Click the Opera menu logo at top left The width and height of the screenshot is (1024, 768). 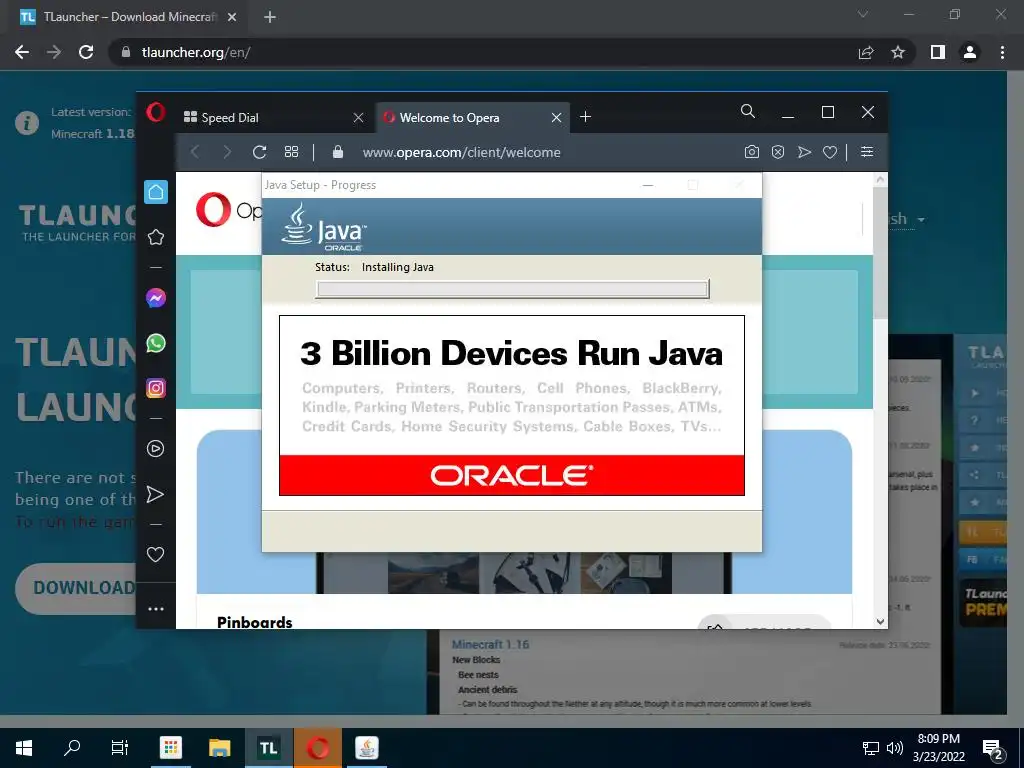click(155, 112)
